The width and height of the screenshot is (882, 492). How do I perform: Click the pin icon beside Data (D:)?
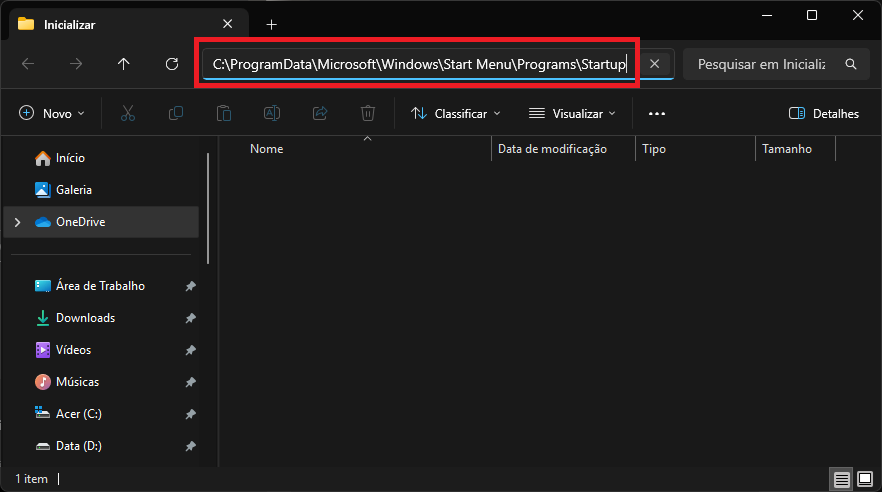pos(191,446)
